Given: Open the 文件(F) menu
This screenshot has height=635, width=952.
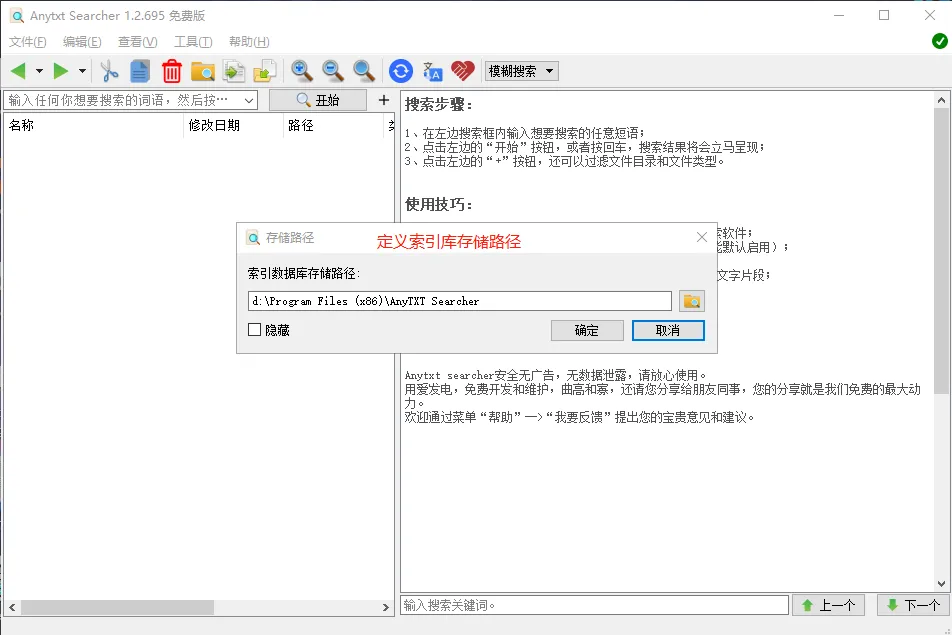Looking at the screenshot, I should (x=28, y=42).
